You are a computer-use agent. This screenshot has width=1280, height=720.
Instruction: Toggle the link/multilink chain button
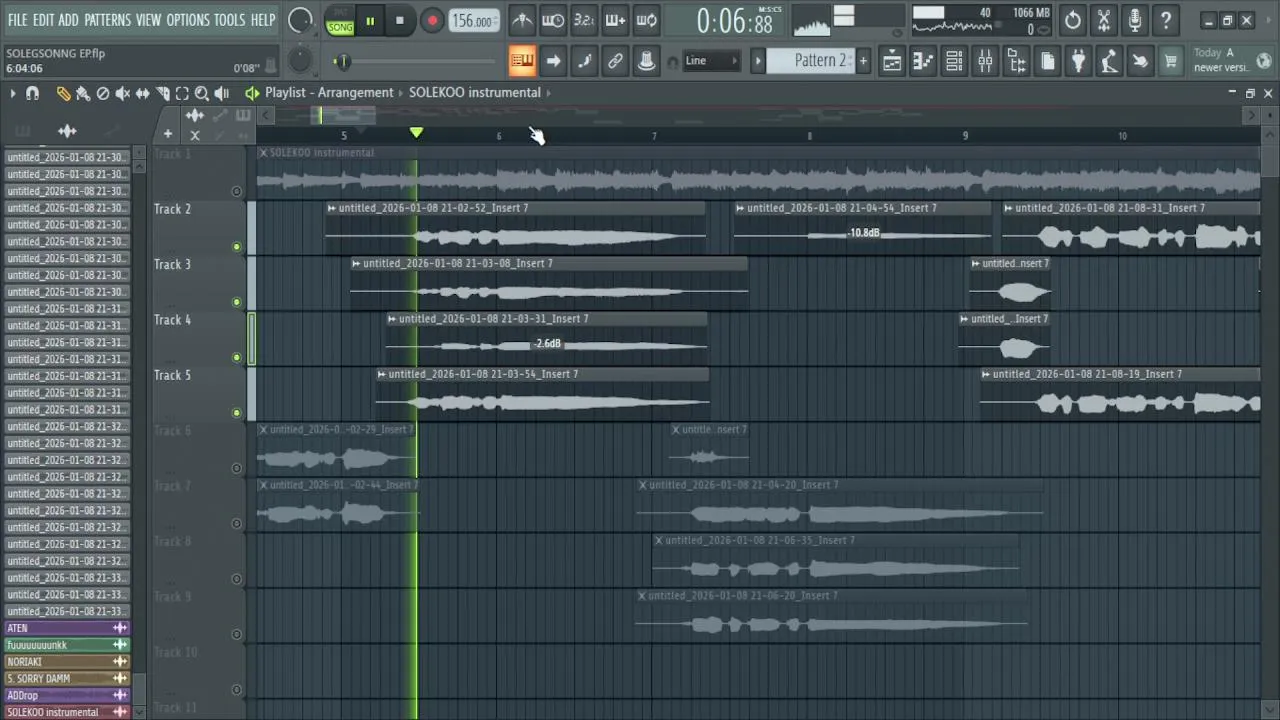pyautogui.click(x=615, y=61)
